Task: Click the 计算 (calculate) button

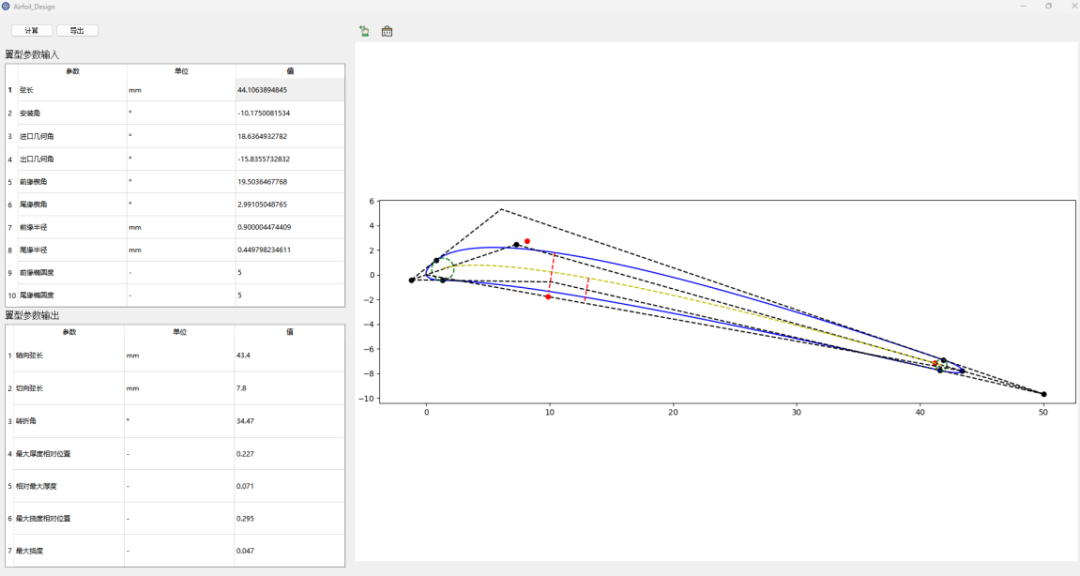Action: point(32,30)
